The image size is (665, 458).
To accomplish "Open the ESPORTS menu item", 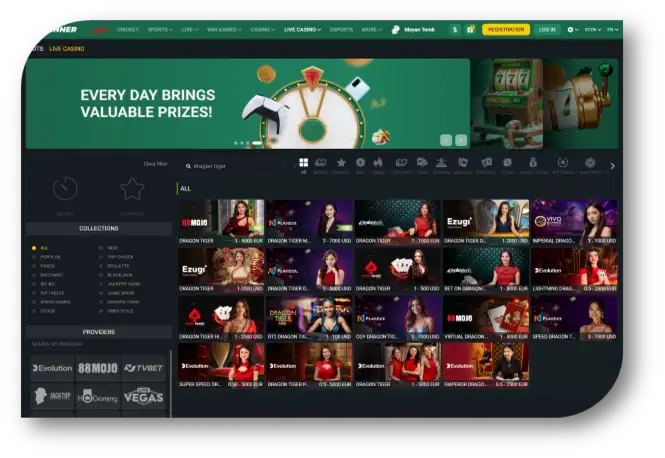I will [x=341, y=30].
